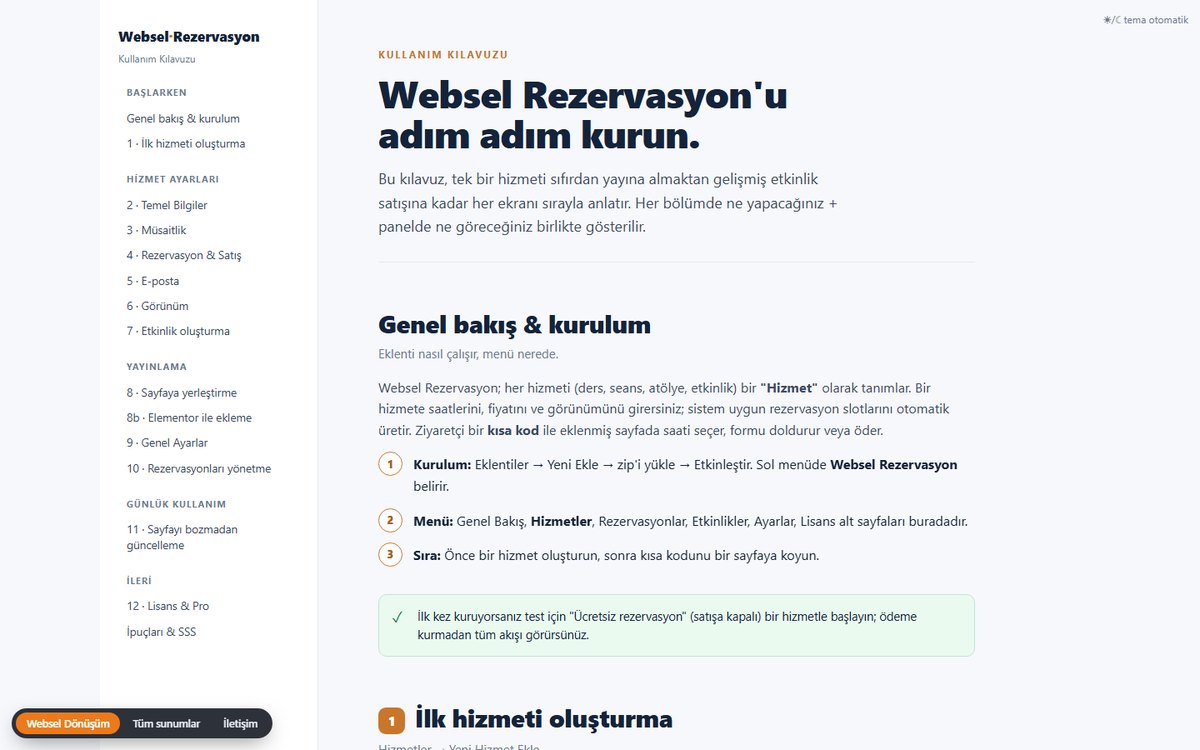Click the bold word "Hizmet" in the overview paragraph
This screenshot has height=750, width=1200.
[789, 387]
